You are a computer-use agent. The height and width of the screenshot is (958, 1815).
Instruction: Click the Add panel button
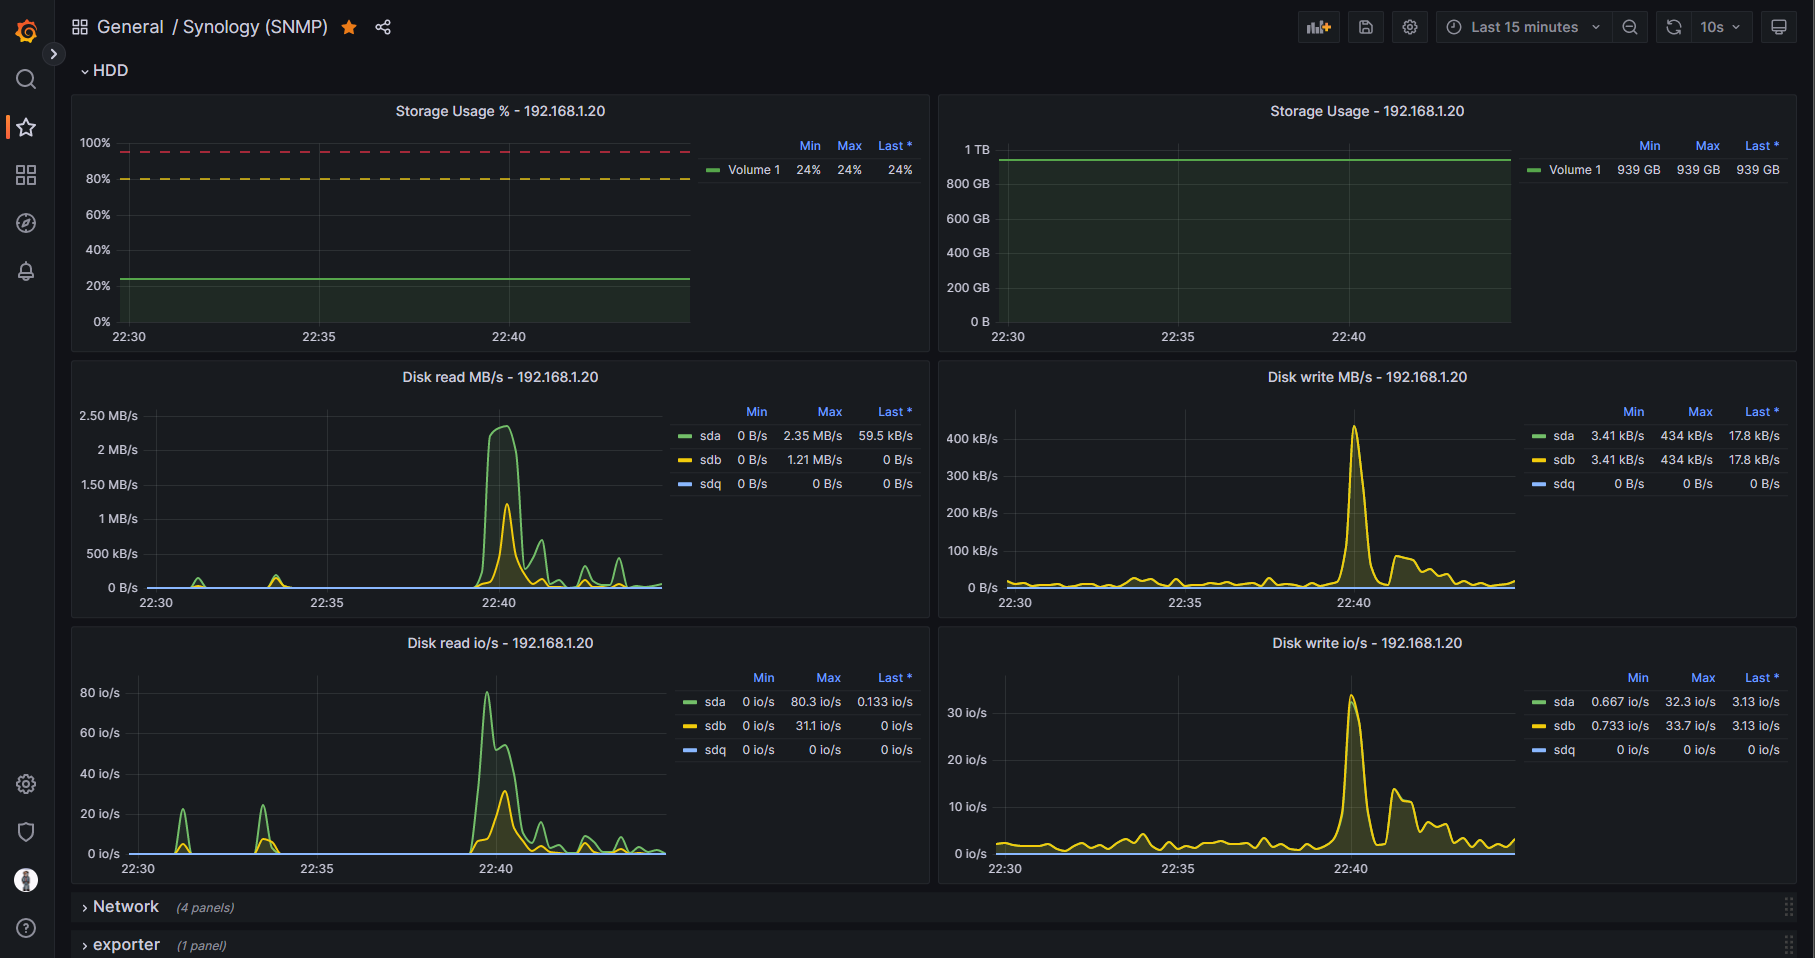coord(1319,27)
